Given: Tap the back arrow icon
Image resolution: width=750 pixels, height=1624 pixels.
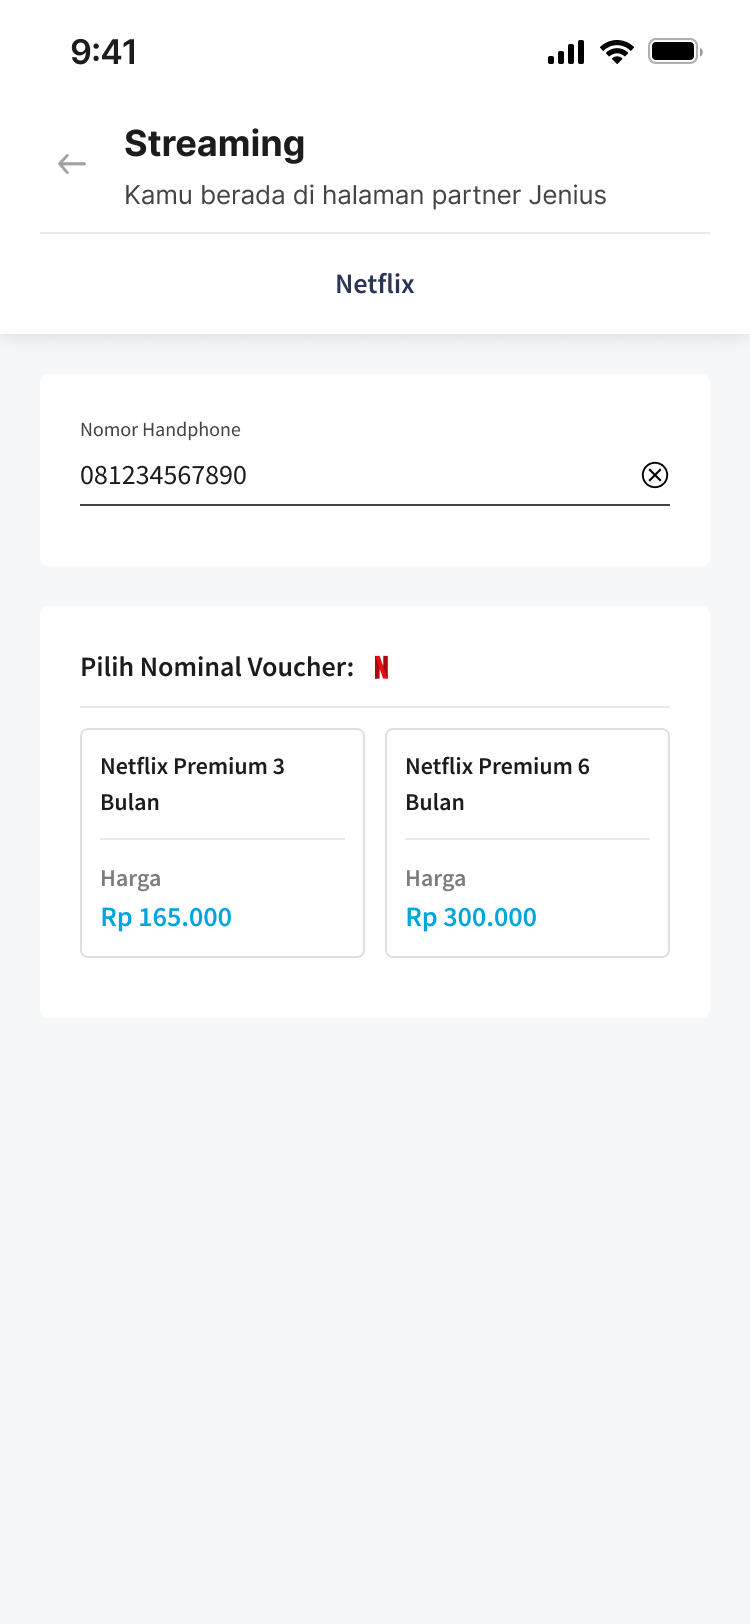Looking at the screenshot, I should point(72,164).
